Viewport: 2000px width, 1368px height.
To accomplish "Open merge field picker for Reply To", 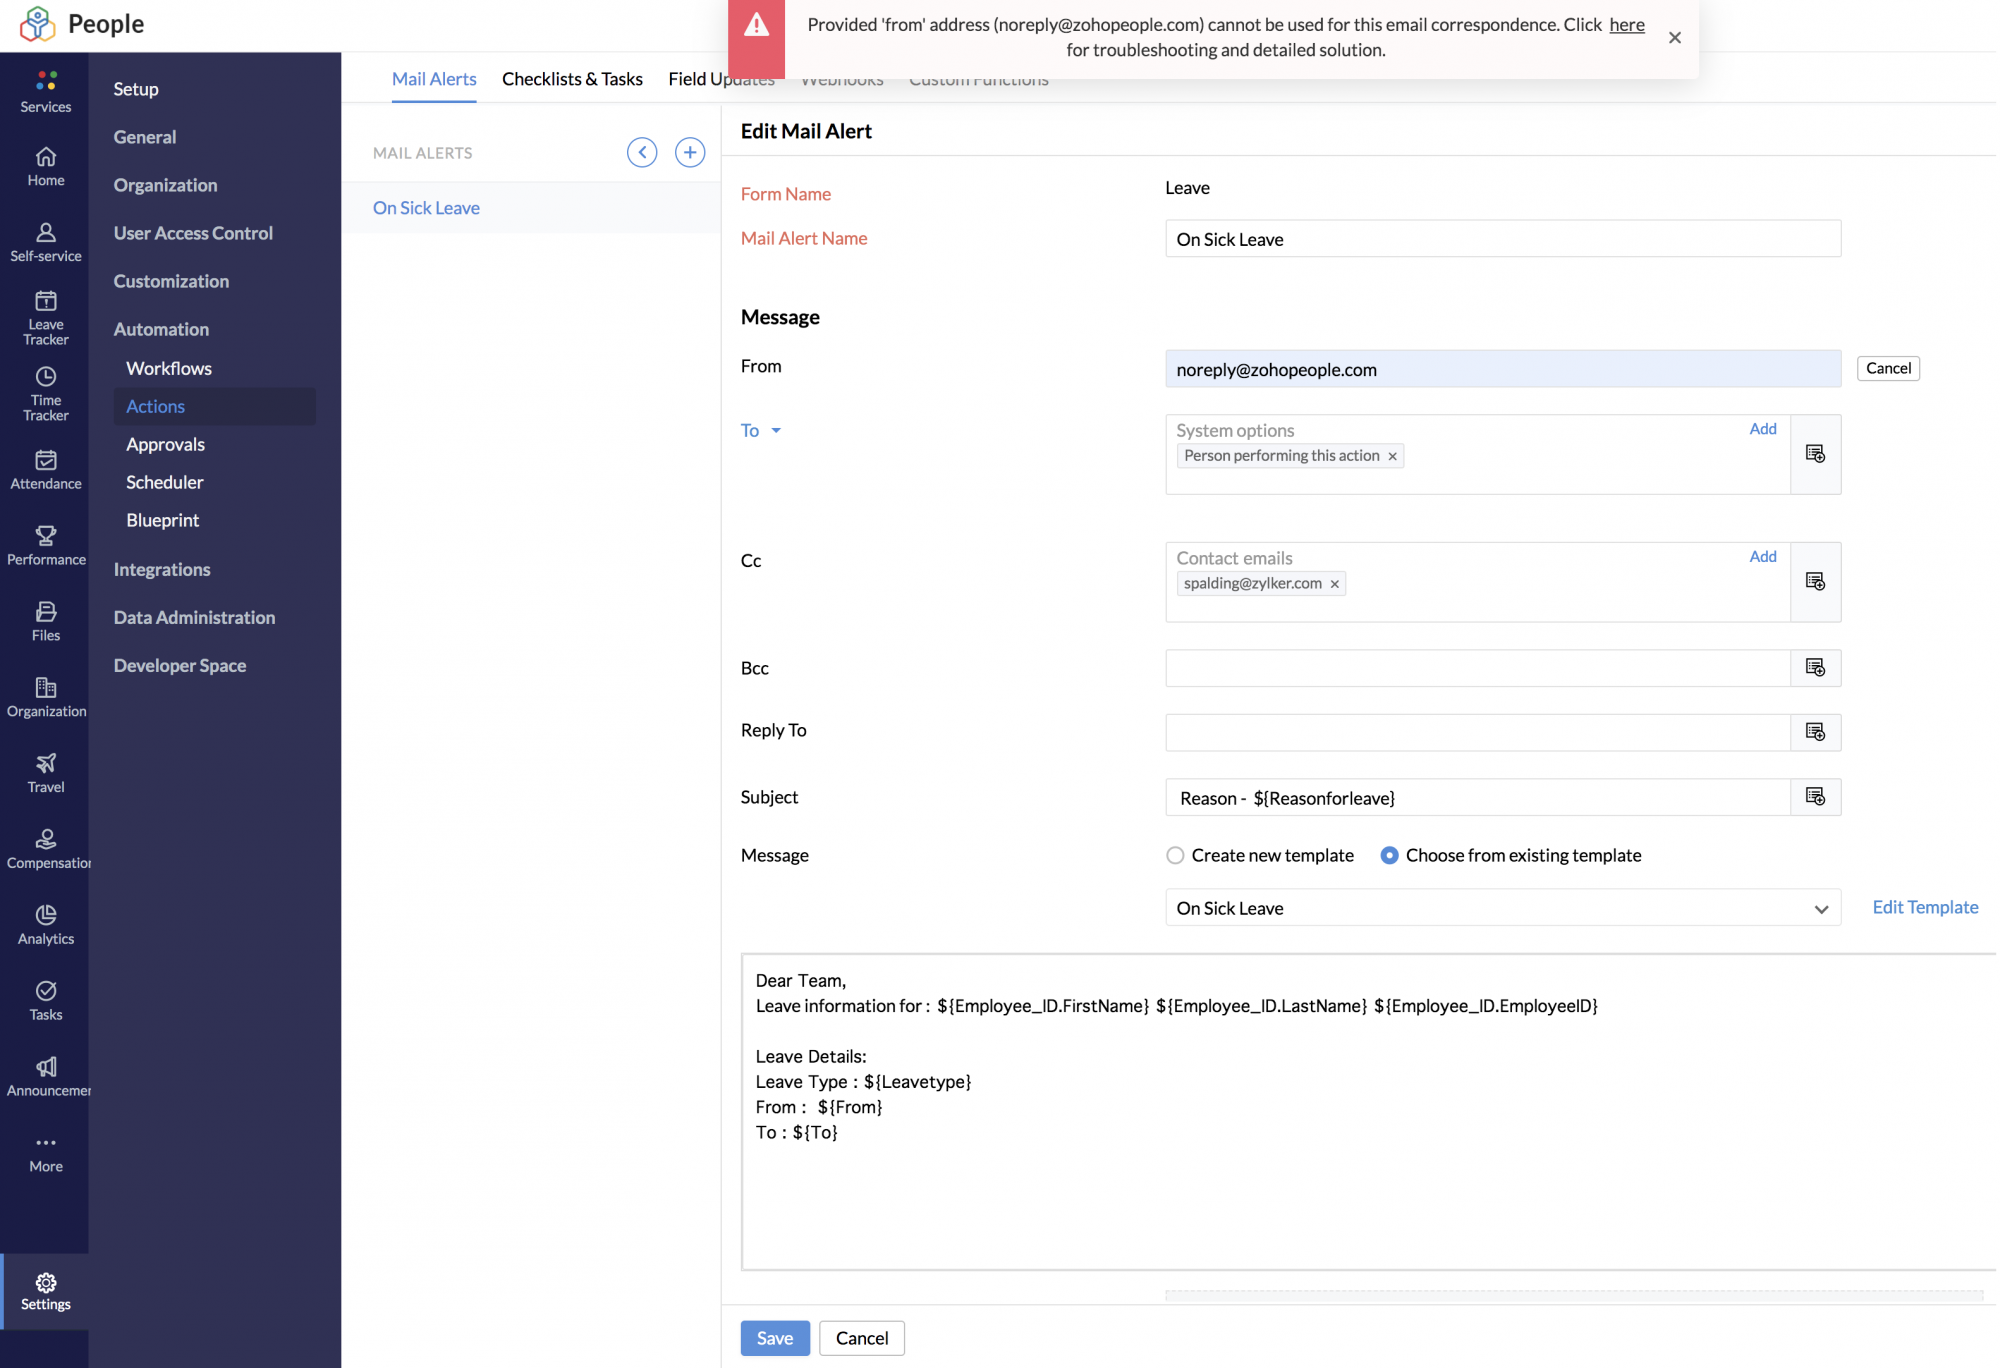I will pyautogui.click(x=1815, y=732).
